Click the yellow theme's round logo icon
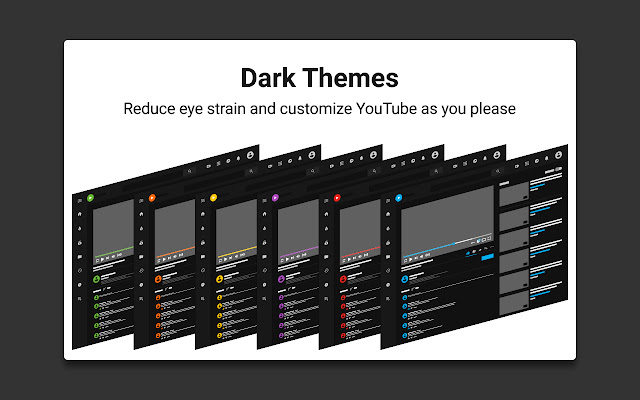Screen dimensions: 640x400 point(213,198)
